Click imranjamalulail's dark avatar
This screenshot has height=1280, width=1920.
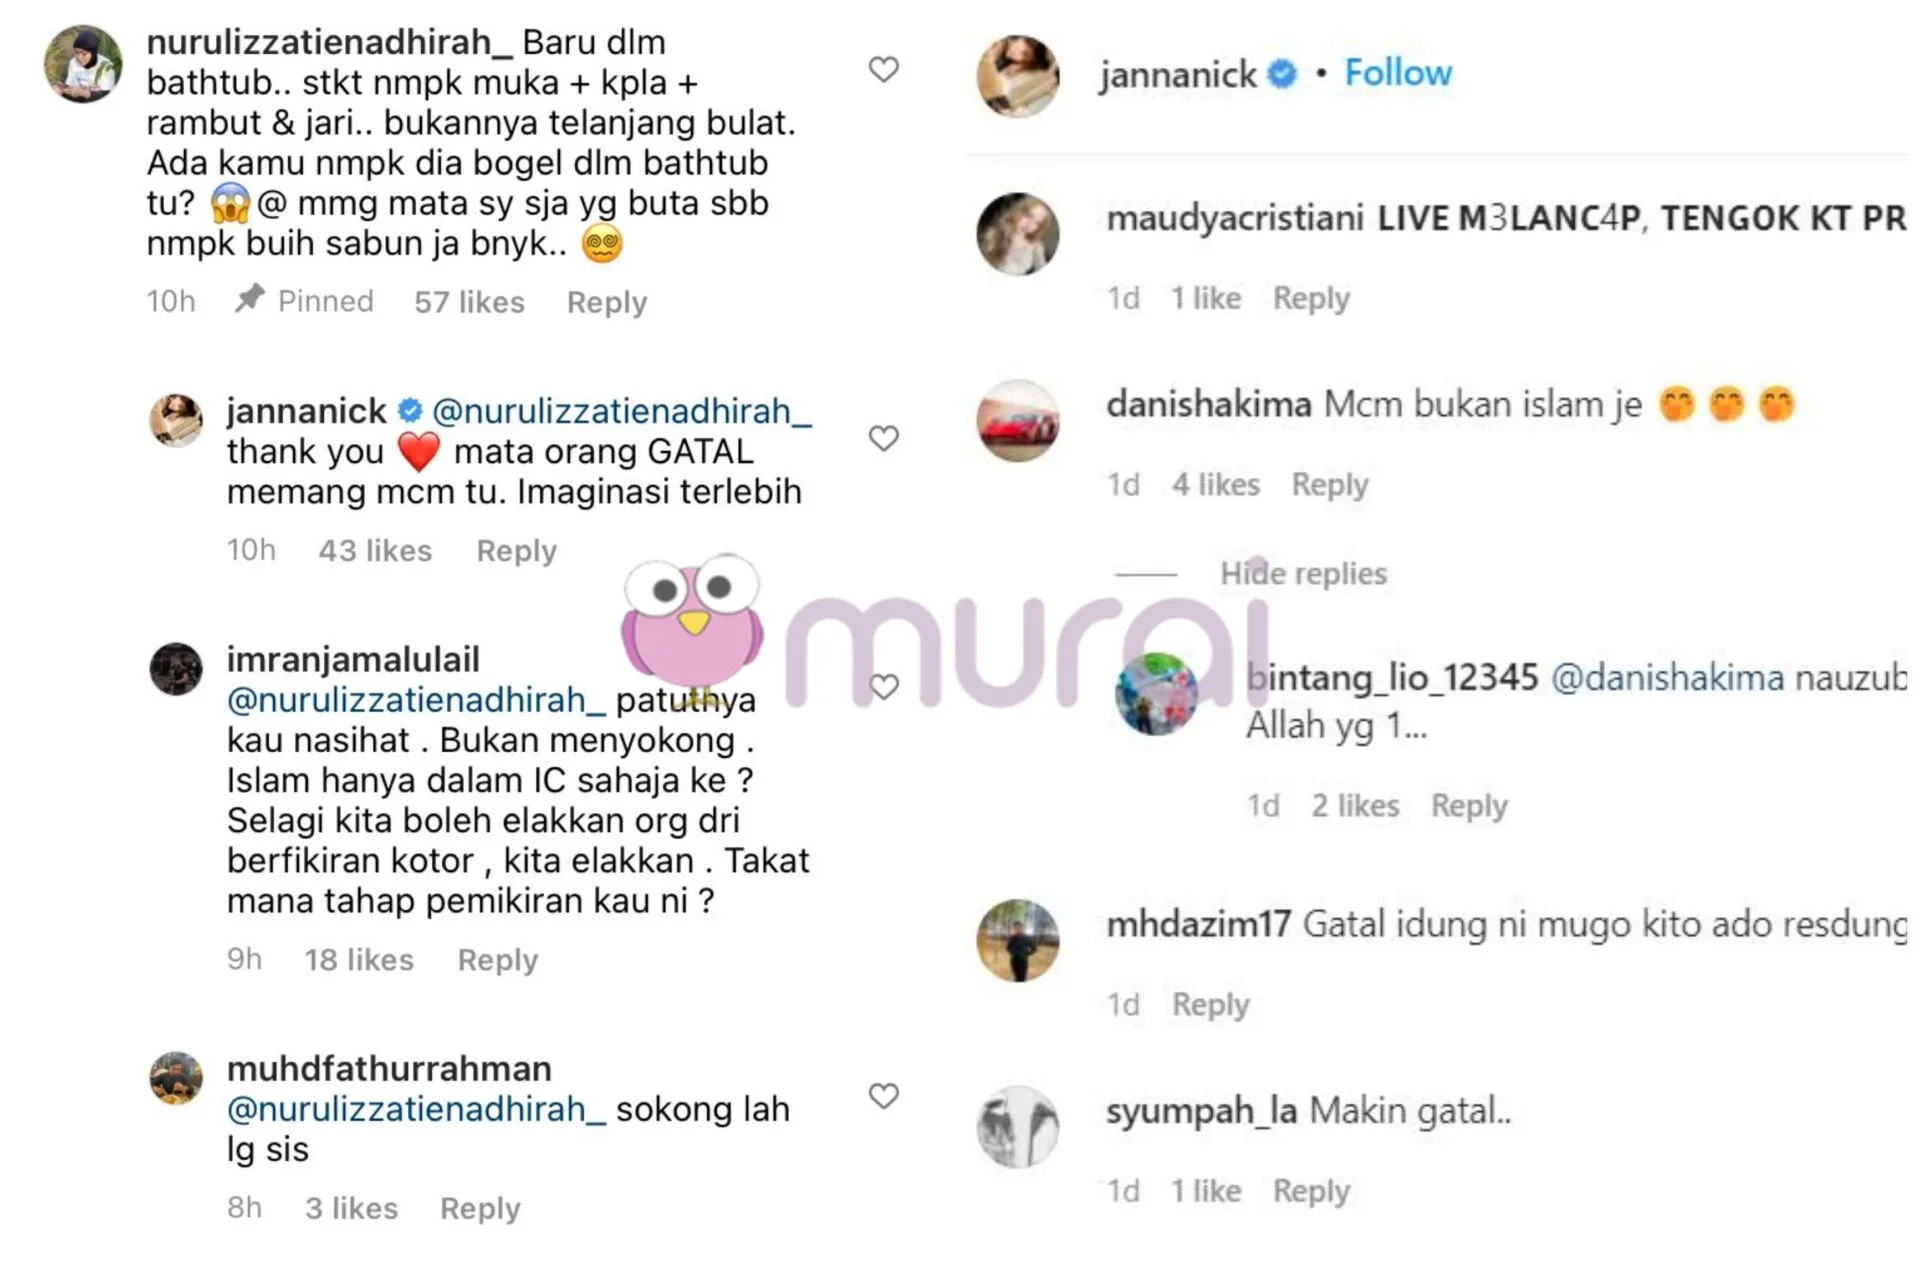[x=176, y=668]
